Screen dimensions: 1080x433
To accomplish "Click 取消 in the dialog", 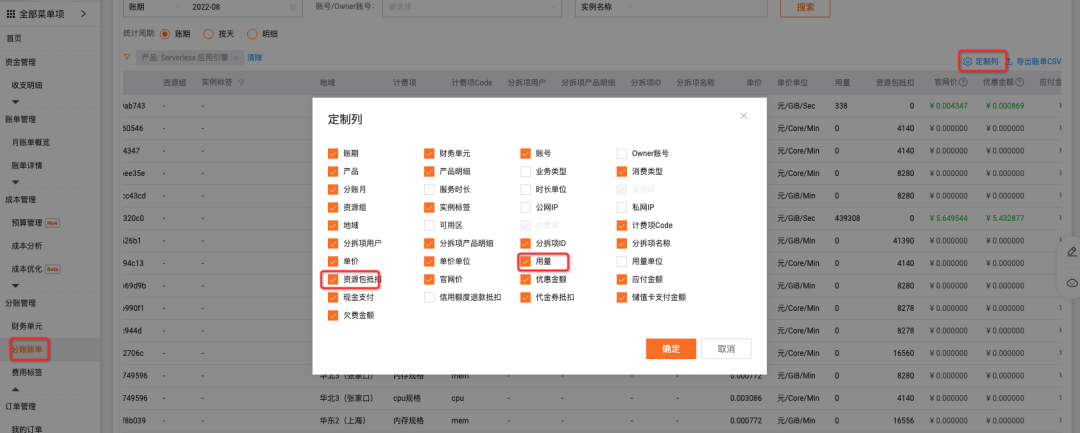I will coord(726,349).
